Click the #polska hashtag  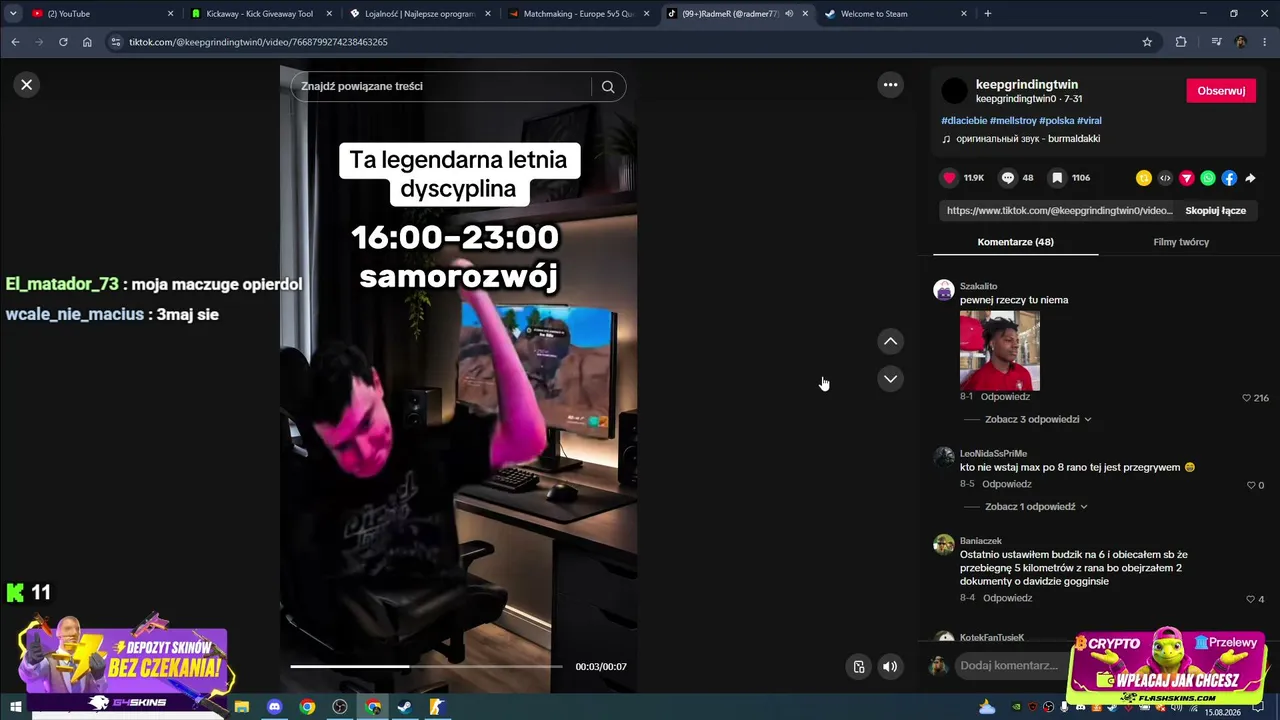tap(1056, 121)
